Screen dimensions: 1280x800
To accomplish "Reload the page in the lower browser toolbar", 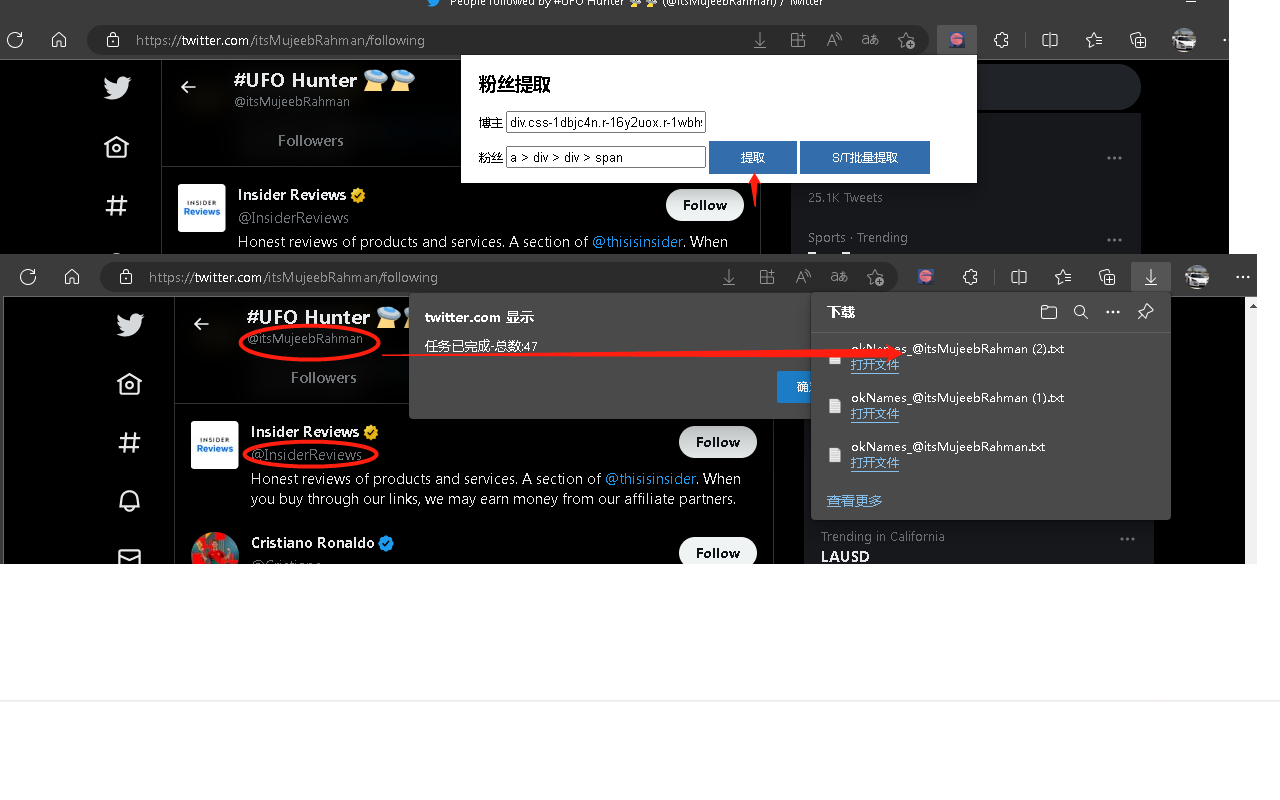I will pos(28,277).
